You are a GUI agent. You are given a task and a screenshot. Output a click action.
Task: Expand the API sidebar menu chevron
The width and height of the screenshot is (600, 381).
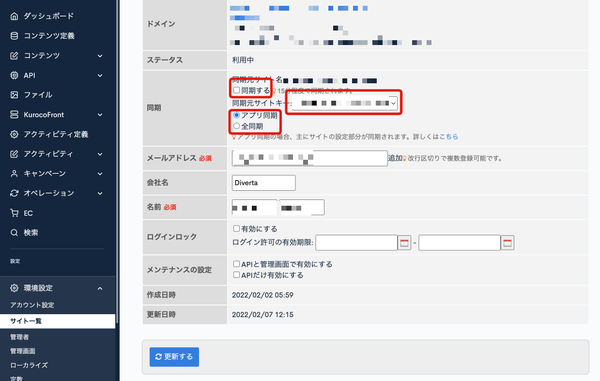point(100,75)
